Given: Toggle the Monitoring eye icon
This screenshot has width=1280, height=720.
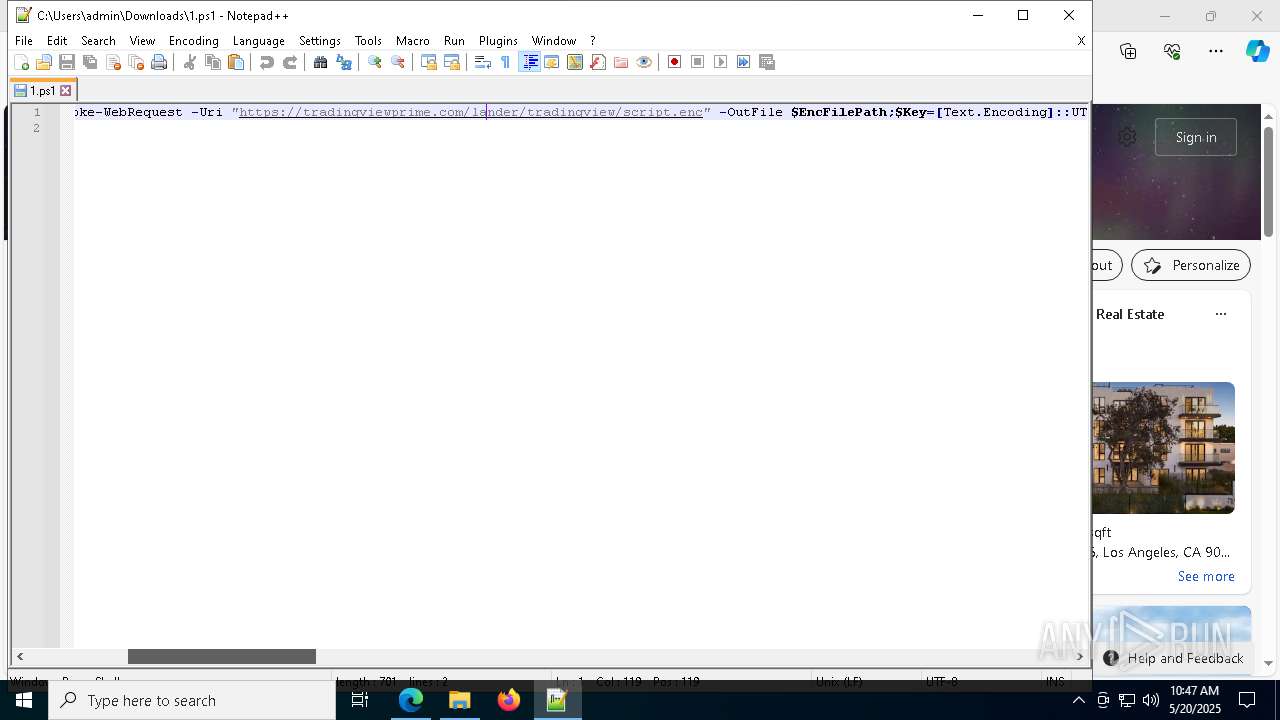Looking at the screenshot, I should 644,62.
